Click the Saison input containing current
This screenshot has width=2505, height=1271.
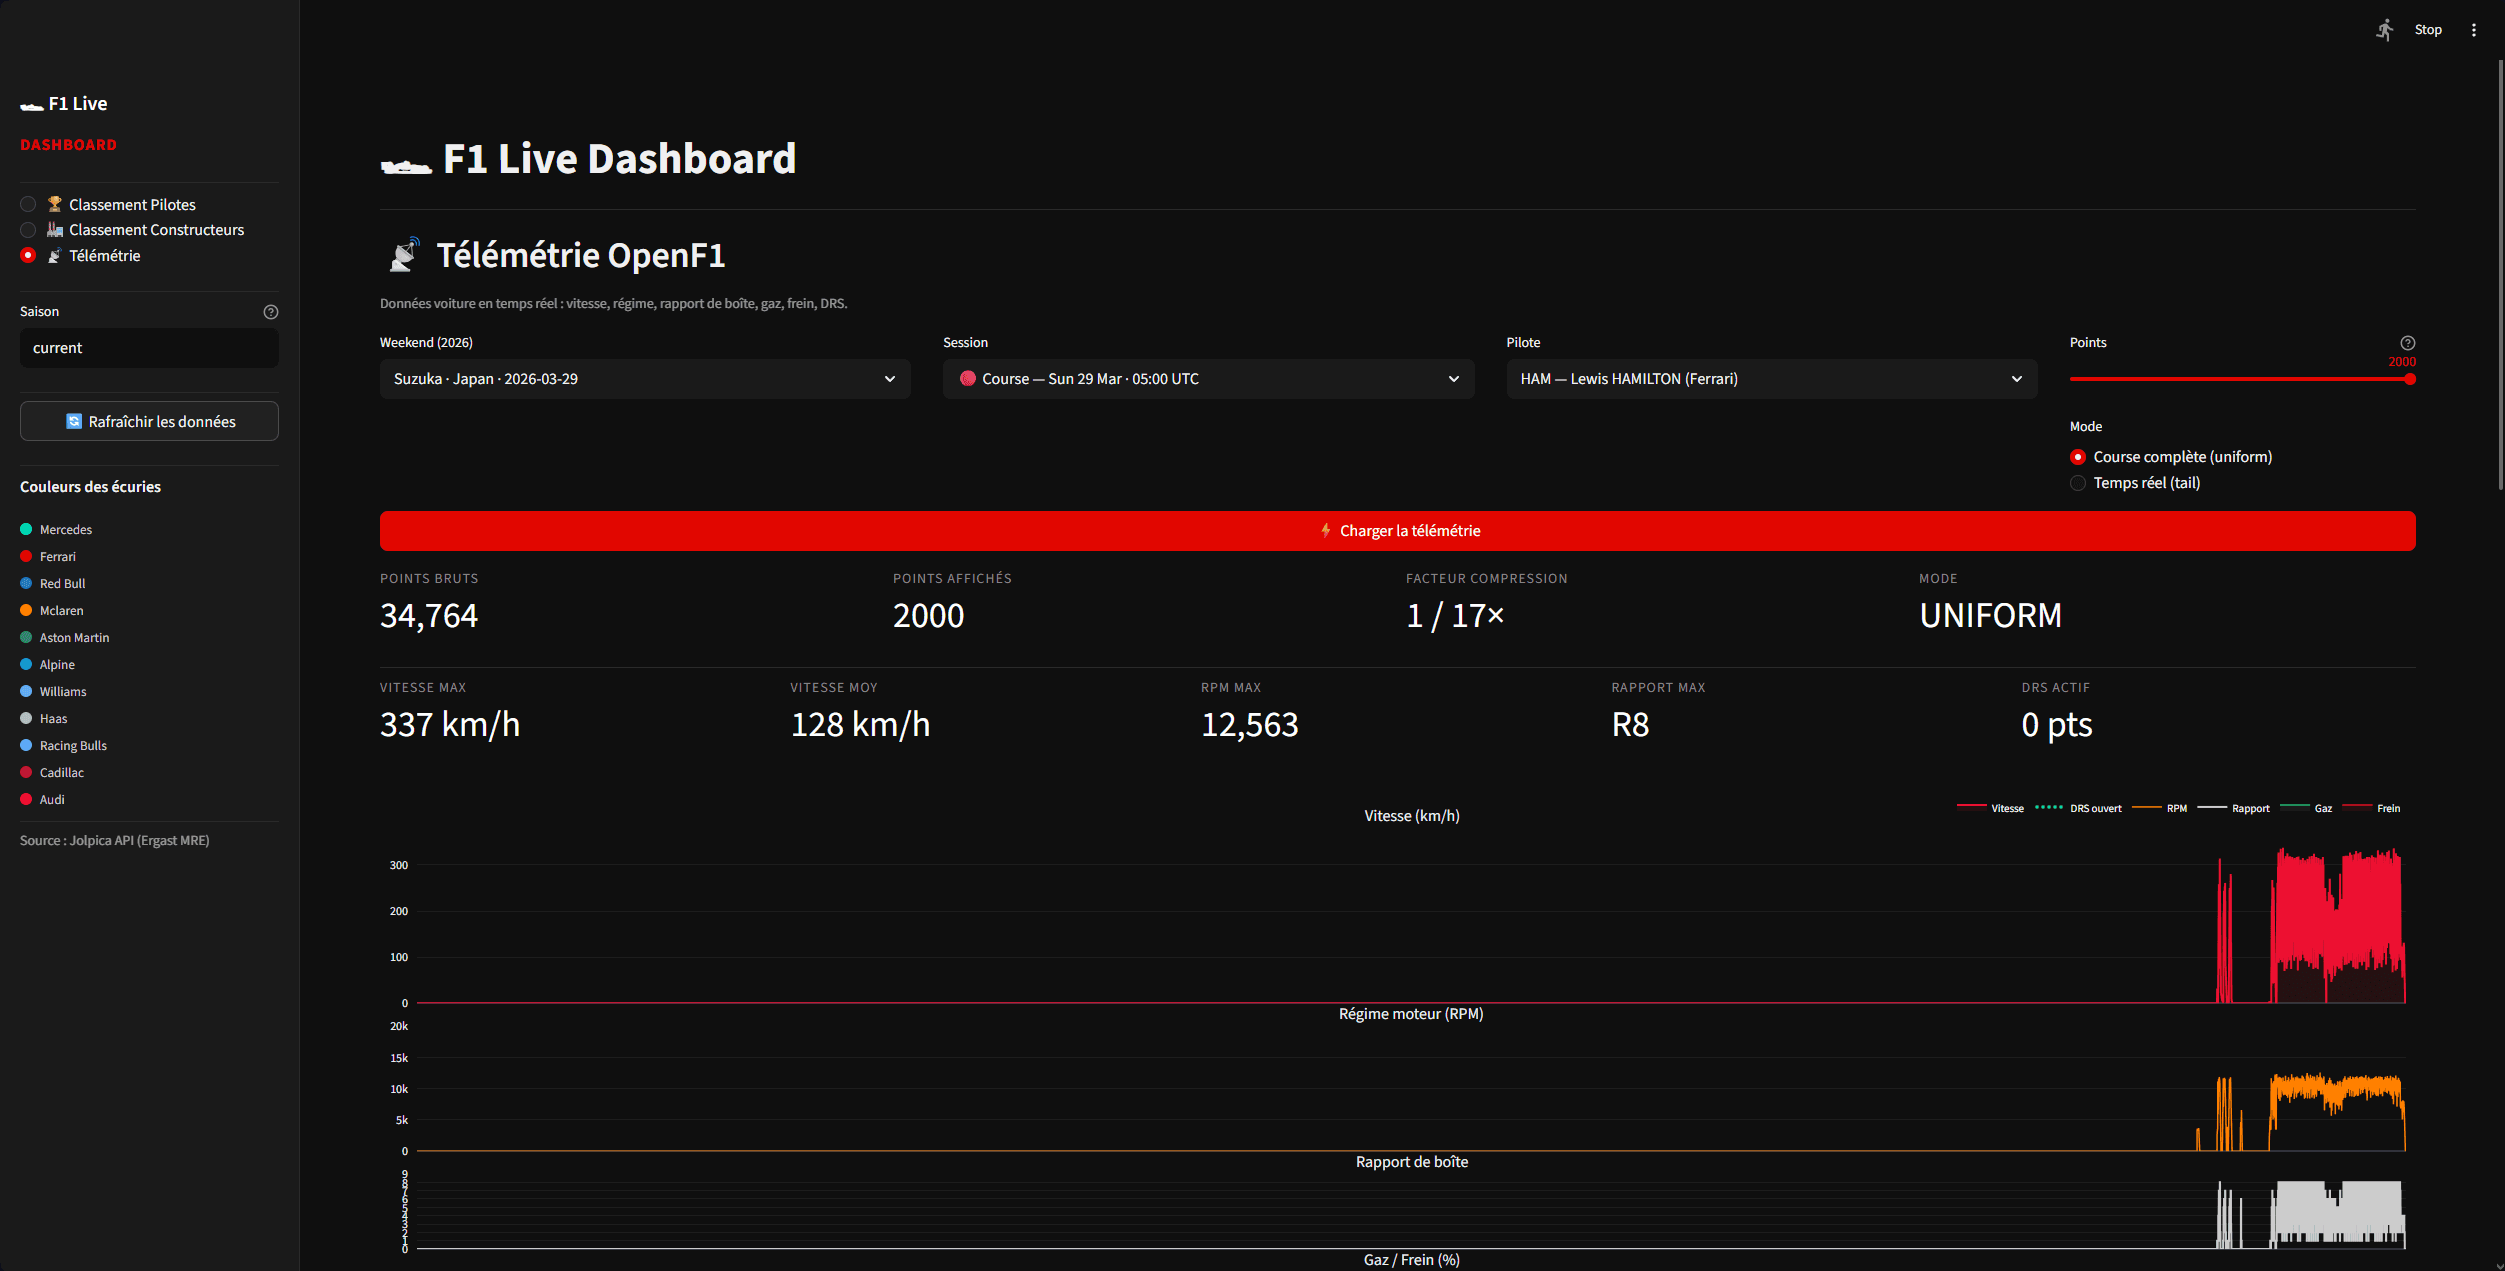(148, 347)
